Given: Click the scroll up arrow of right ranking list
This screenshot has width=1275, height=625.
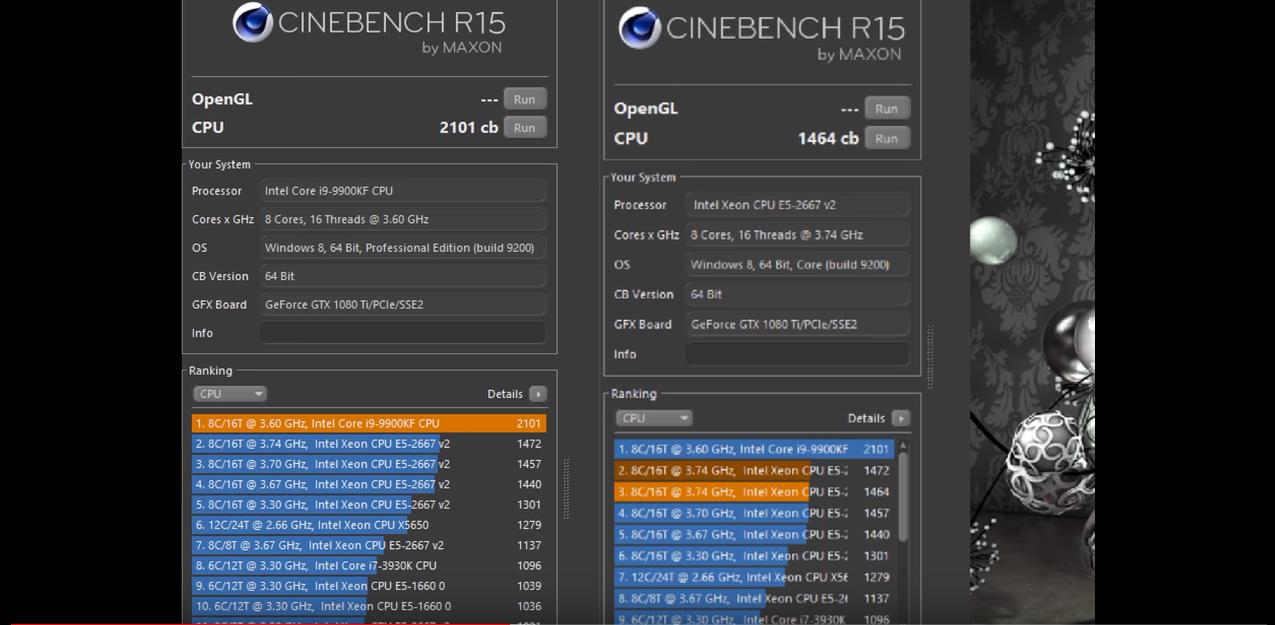Looking at the screenshot, I should pos(903,445).
